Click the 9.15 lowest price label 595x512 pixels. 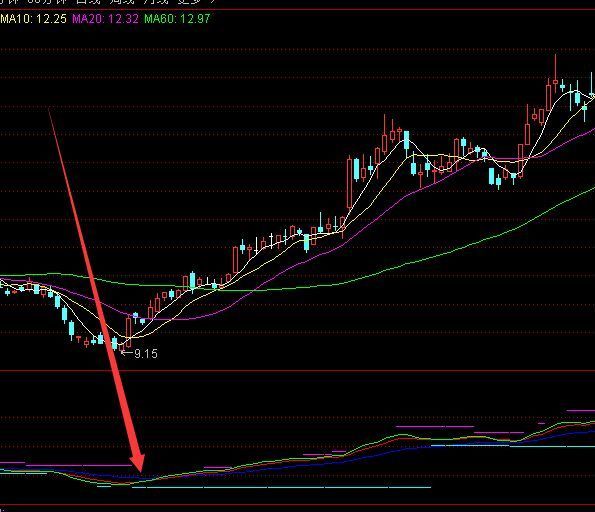(146, 354)
